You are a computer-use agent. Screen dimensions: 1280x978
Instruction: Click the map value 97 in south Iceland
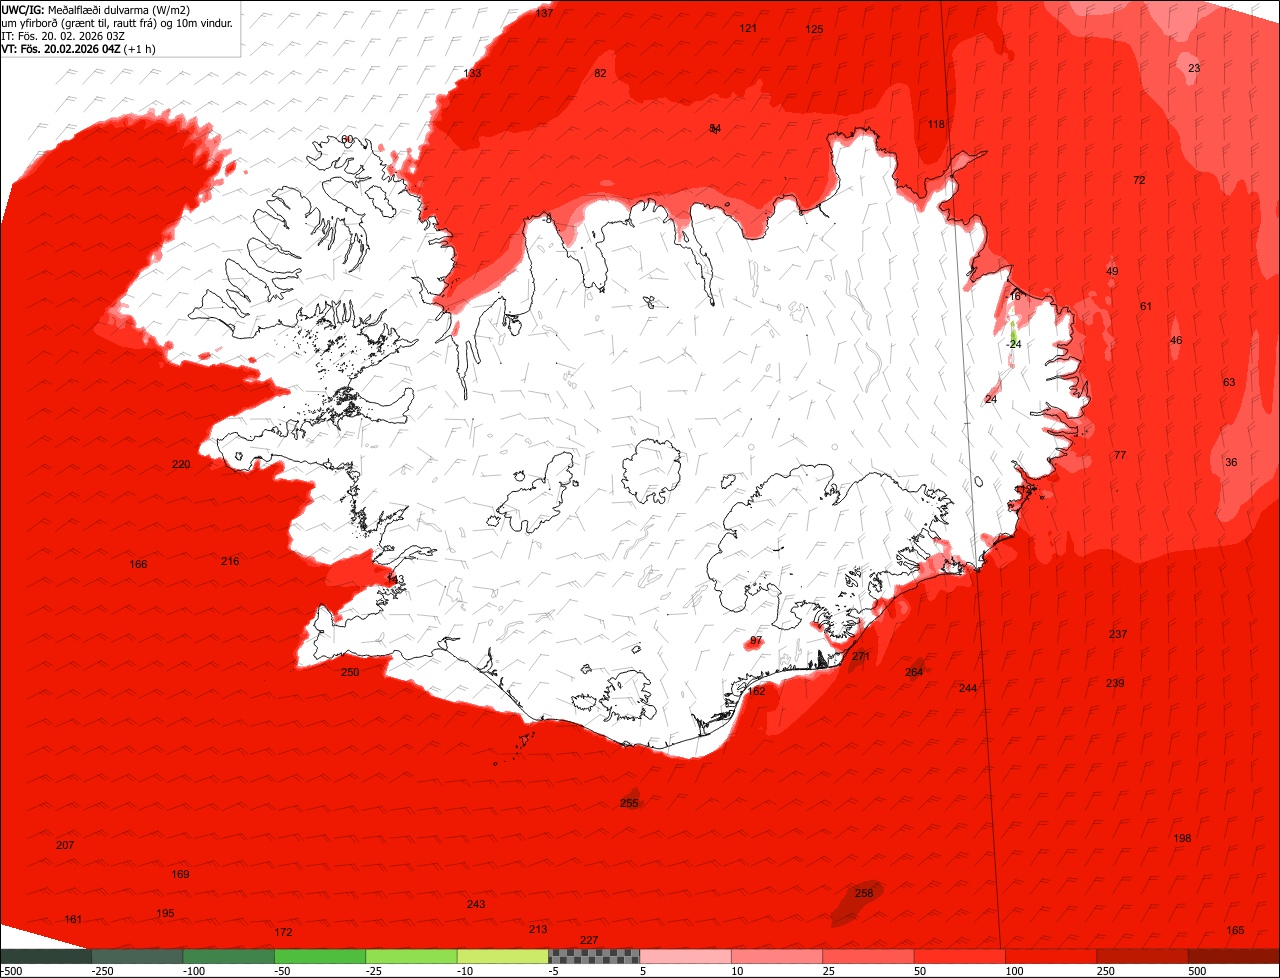(756, 640)
